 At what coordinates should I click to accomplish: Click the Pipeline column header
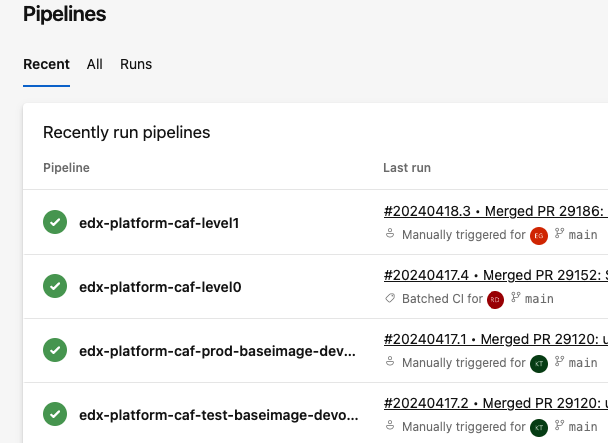[x=66, y=168]
